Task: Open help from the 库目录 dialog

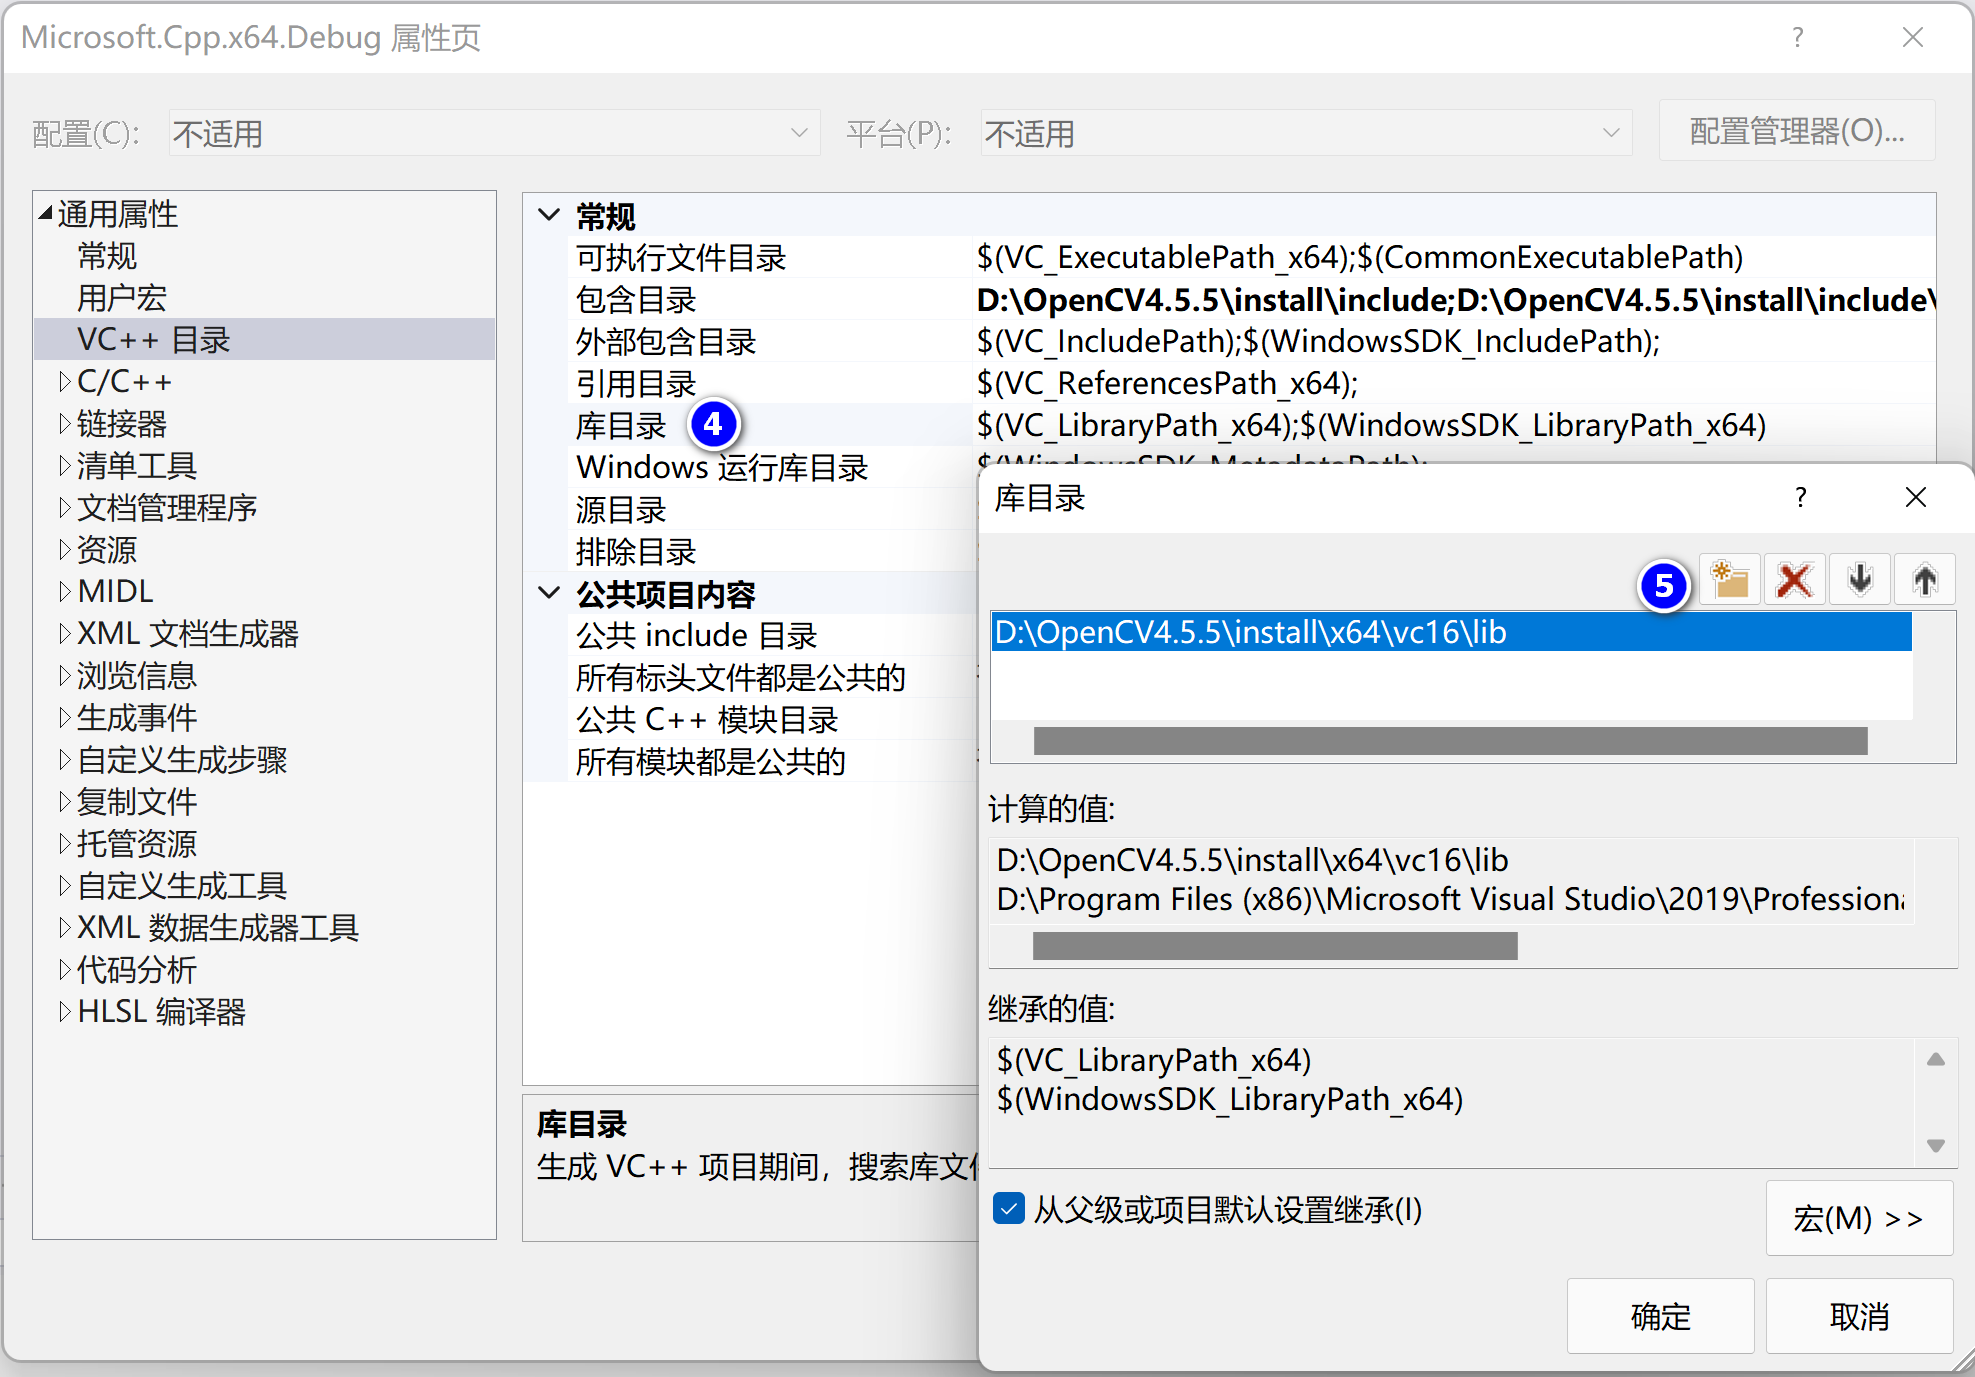Action: (x=1800, y=497)
